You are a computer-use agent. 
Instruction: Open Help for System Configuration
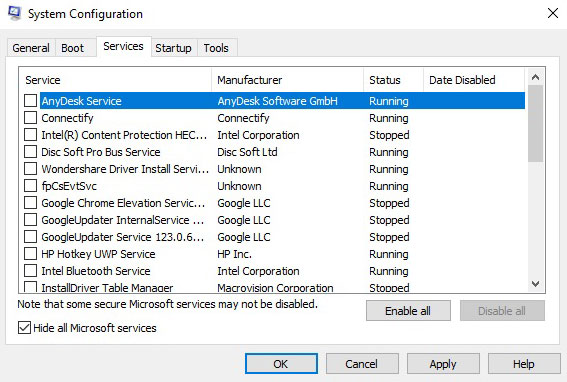pos(524,364)
